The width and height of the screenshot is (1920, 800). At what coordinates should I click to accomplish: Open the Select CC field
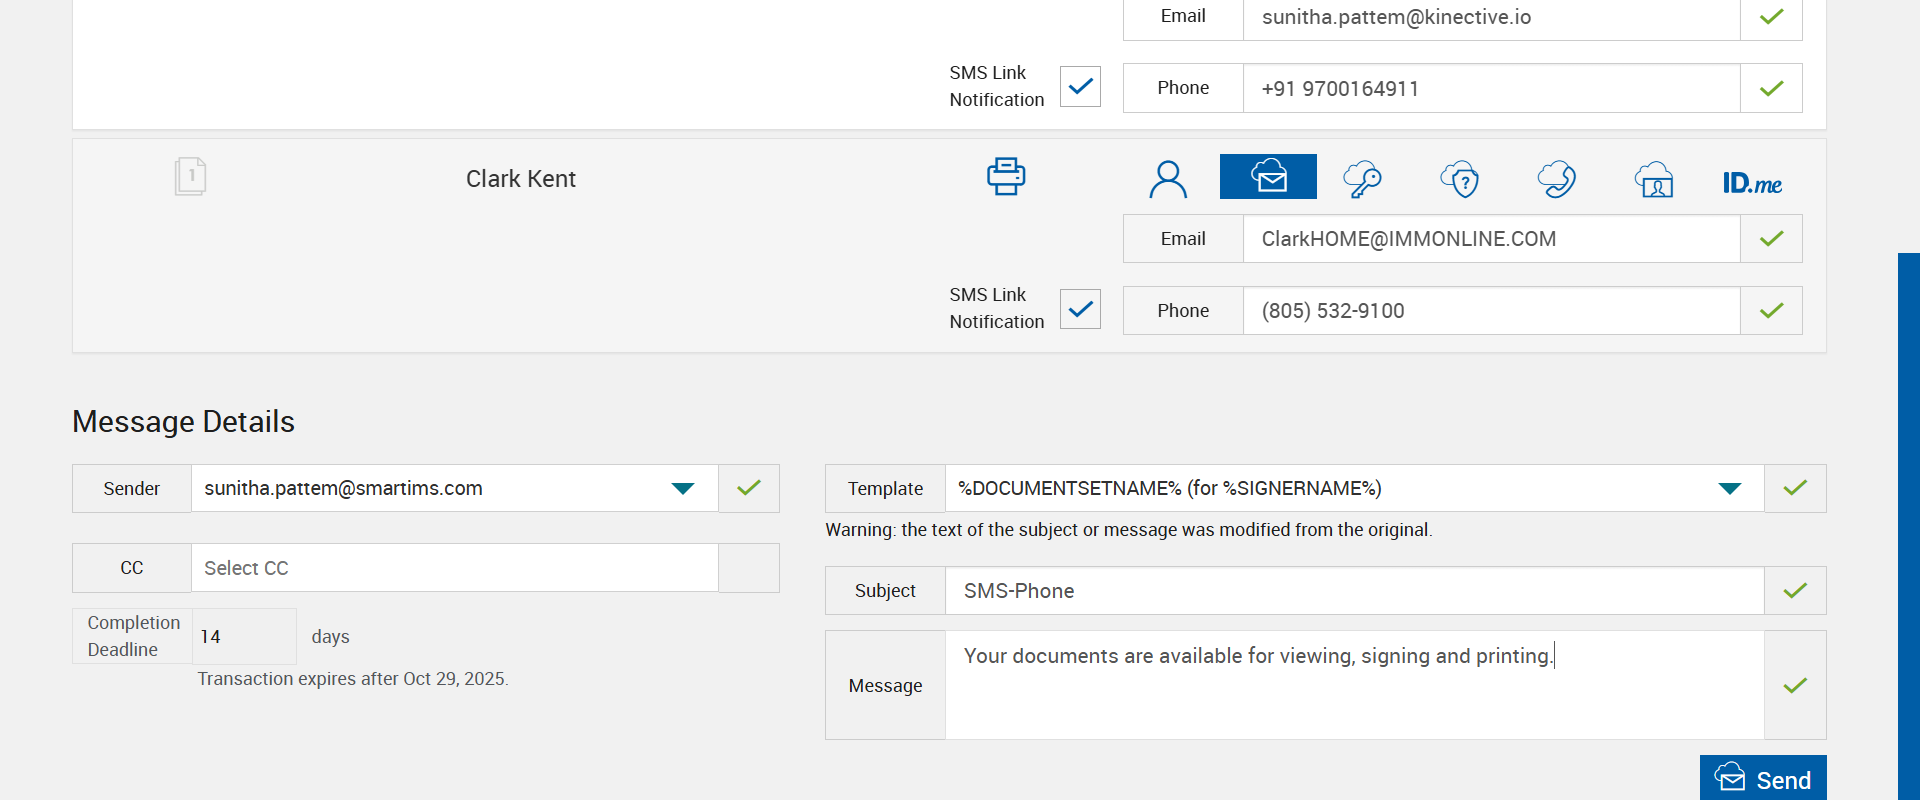[x=454, y=568]
